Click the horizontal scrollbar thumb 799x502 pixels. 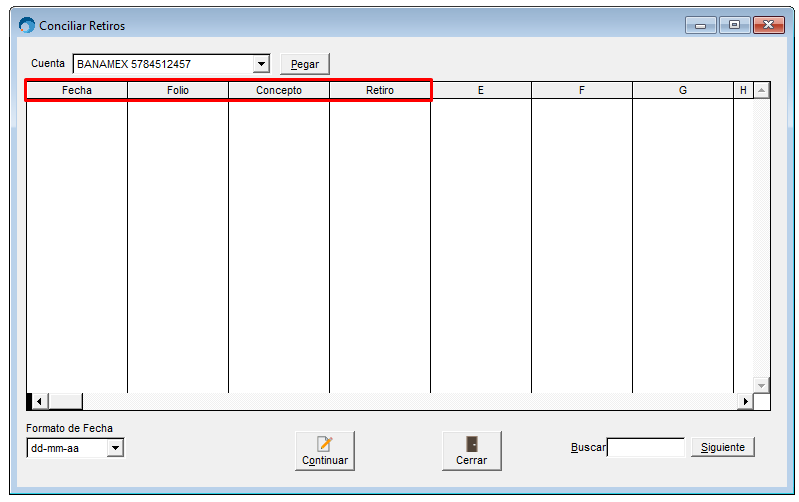(65, 402)
